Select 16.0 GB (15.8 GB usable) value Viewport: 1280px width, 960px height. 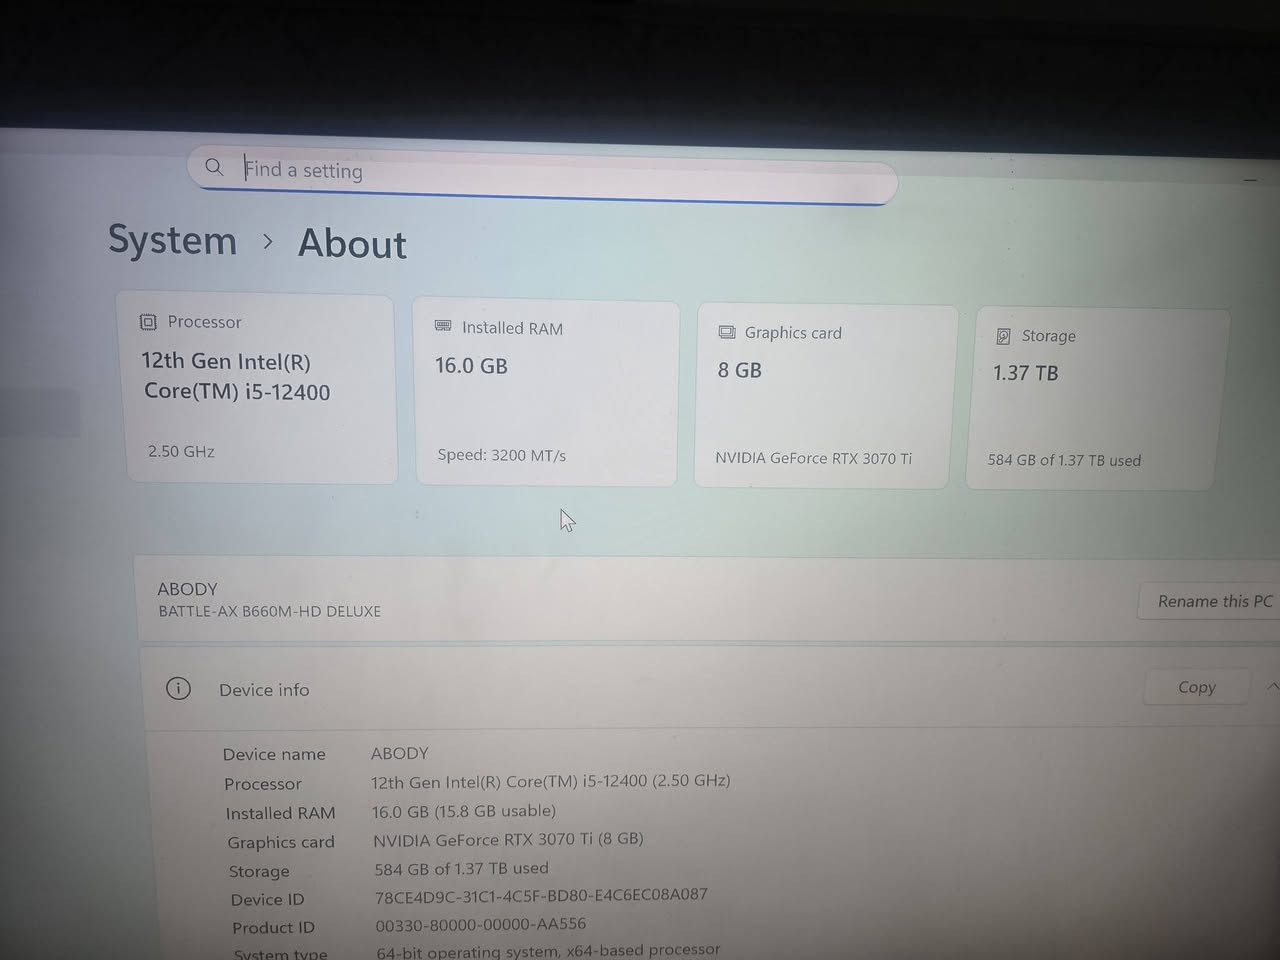point(464,811)
